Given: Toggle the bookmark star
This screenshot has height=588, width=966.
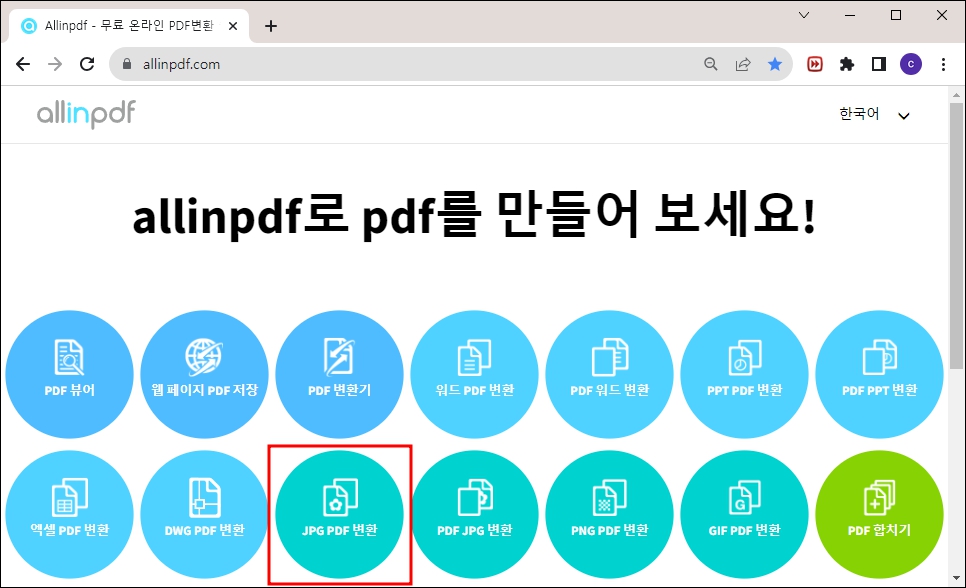Looking at the screenshot, I should tap(775, 64).
